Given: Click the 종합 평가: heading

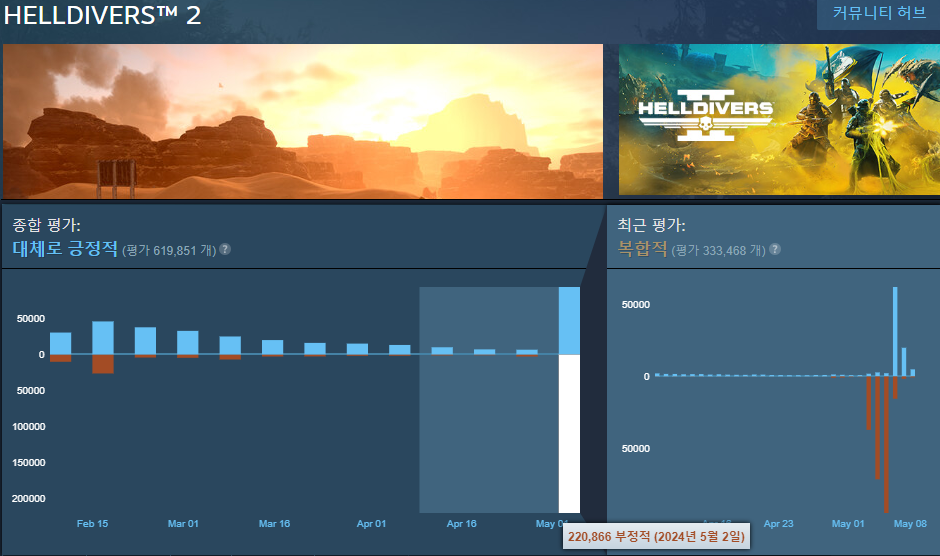Looking at the screenshot, I should pyautogui.click(x=46, y=225).
